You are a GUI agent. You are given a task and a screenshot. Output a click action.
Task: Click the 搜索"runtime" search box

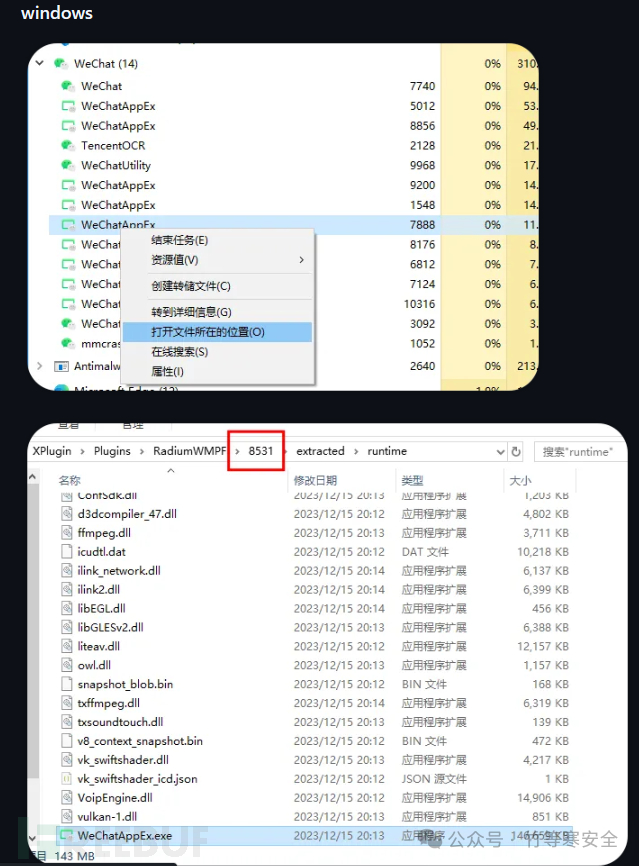(x=579, y=452)
